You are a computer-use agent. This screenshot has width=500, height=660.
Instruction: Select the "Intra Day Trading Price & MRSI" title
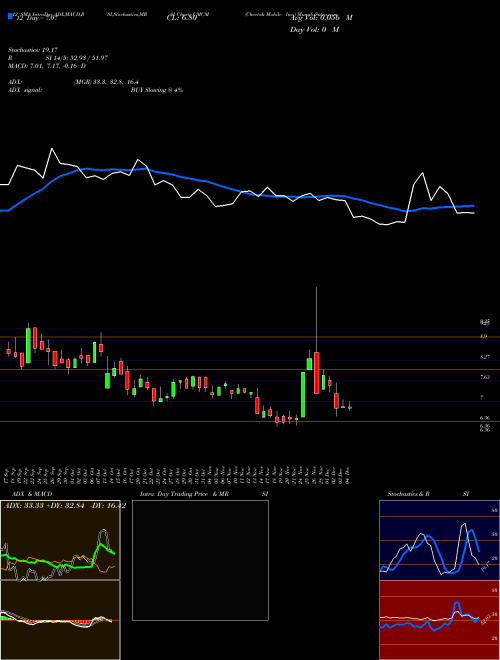[204, 494]
